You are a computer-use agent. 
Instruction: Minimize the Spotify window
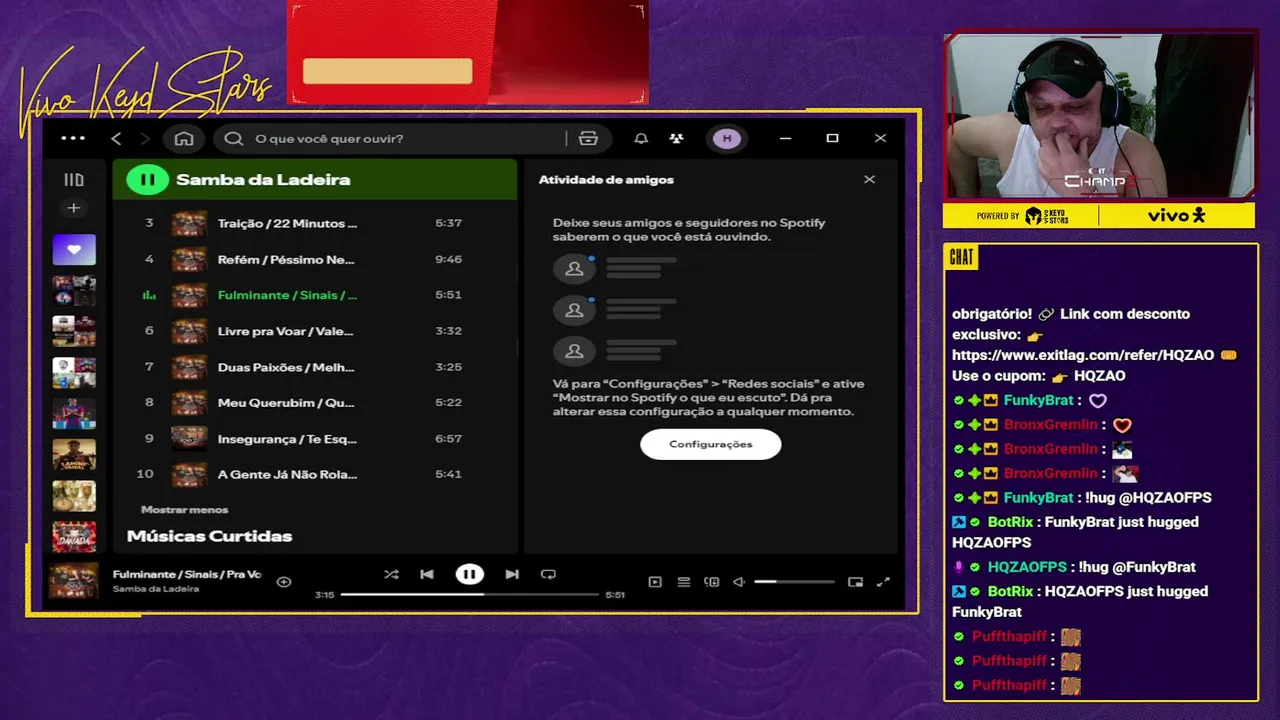785,139
